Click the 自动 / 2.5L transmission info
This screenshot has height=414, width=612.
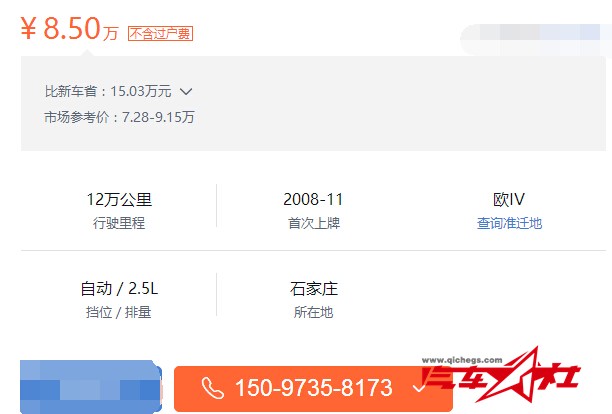(x=119, y=289)
